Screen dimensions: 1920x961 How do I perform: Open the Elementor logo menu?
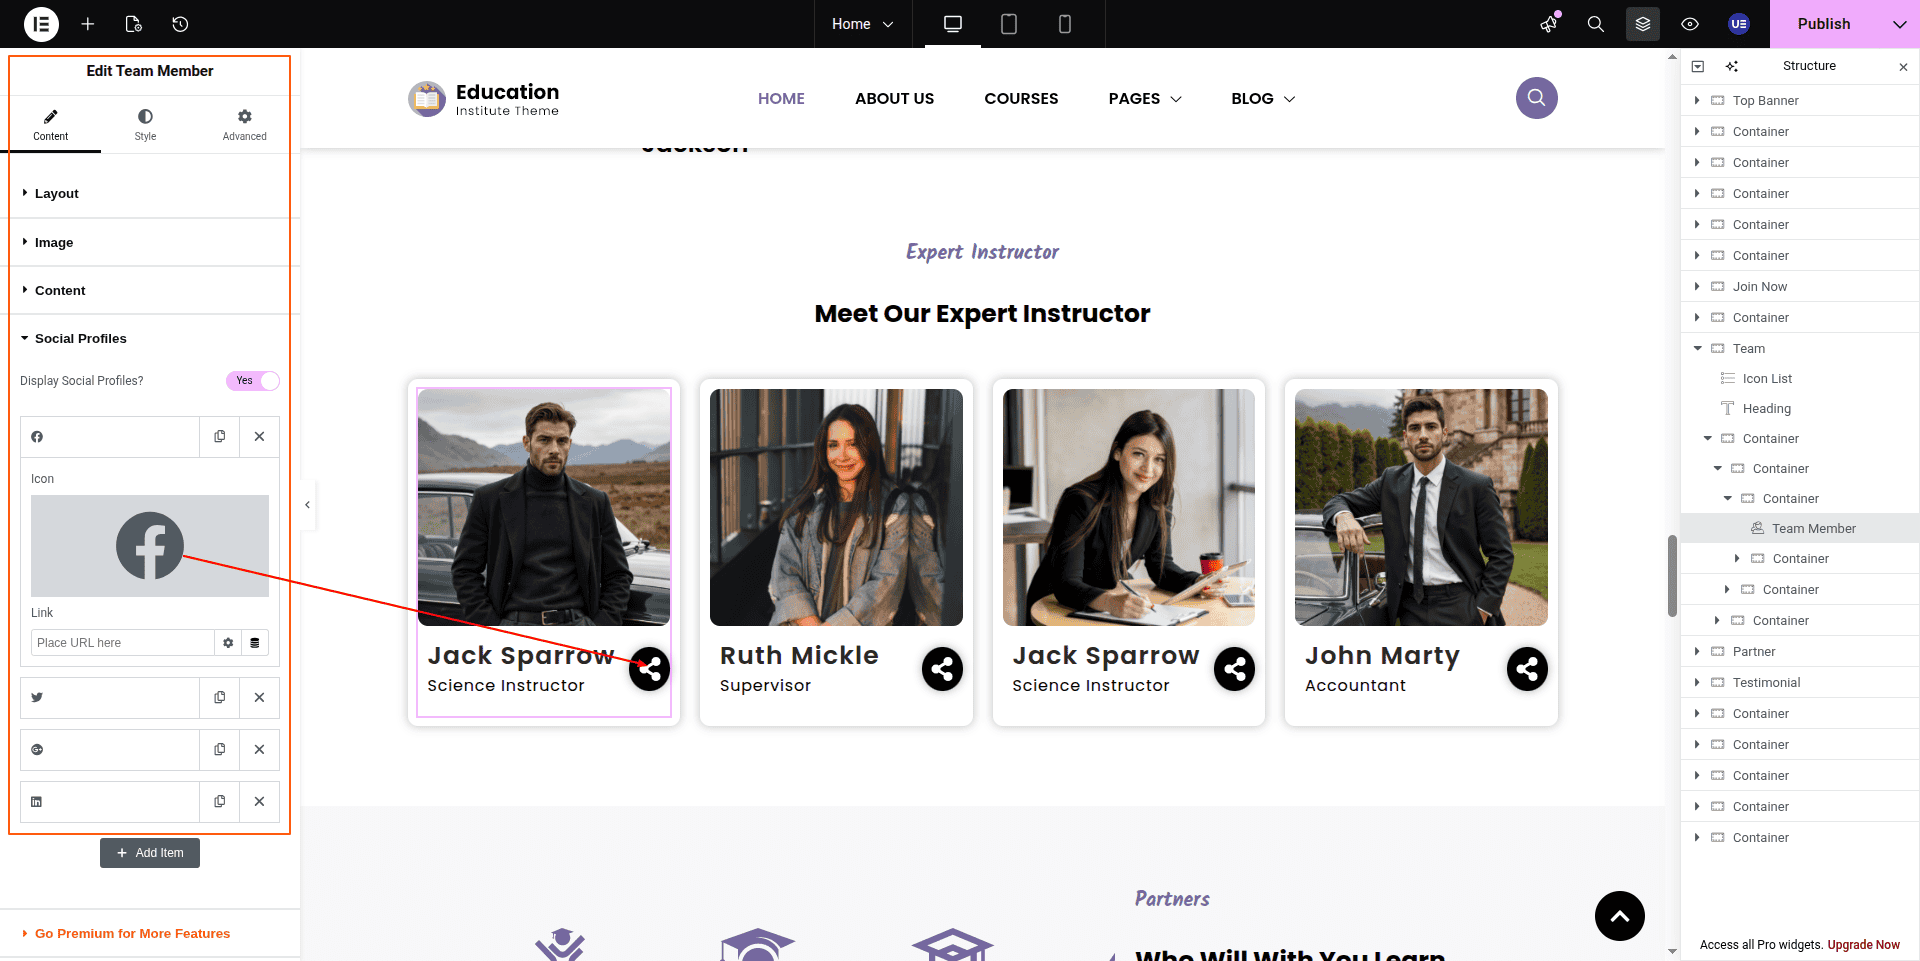tap(41, 24)
